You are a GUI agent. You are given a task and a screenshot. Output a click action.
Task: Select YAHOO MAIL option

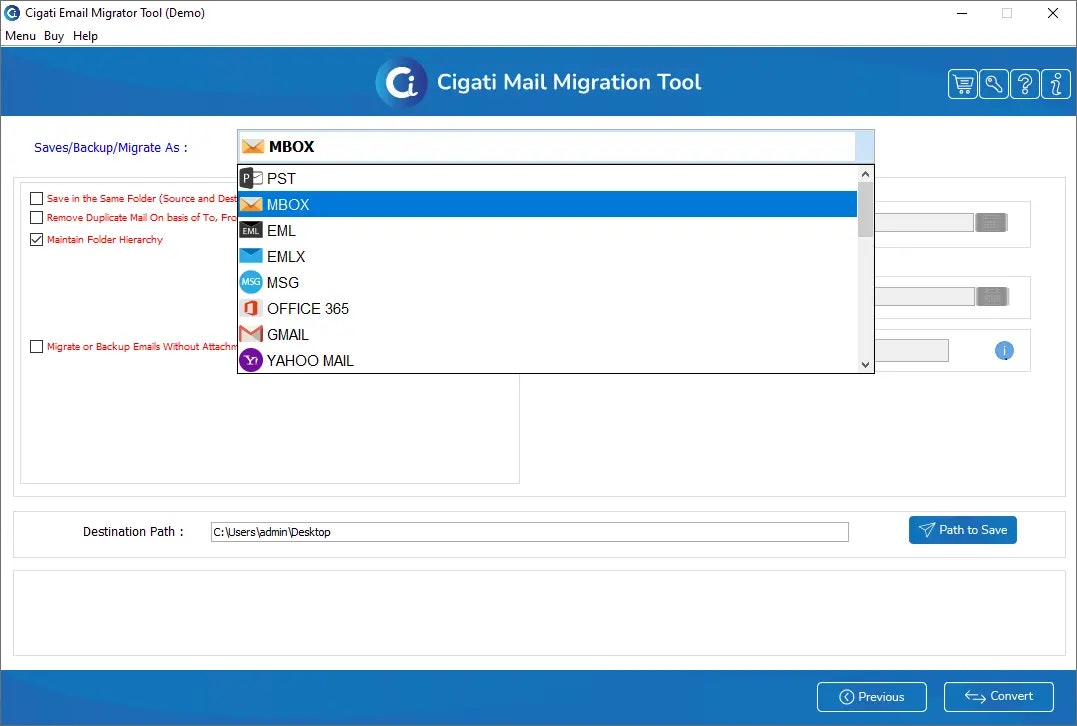click(x=547, y=361)
